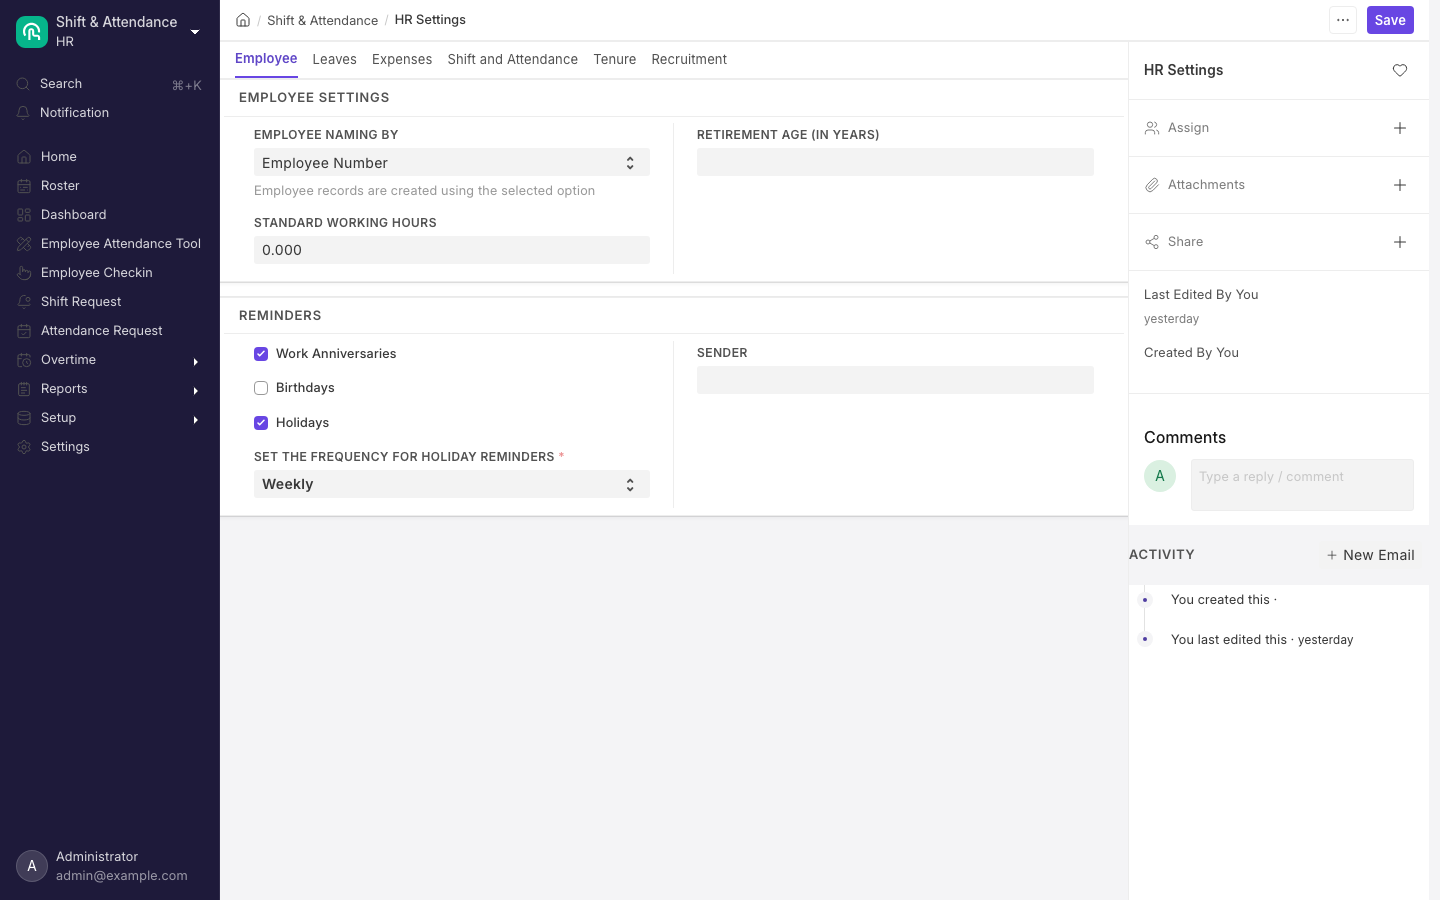
Task: Click the Roster calendar icon in sidebar
Action: click(x=24, y=186)
